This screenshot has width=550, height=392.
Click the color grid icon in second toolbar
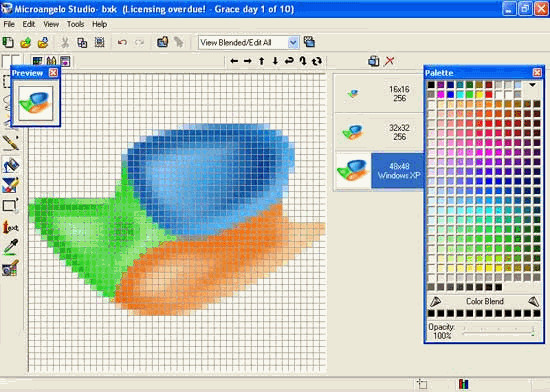tap(37, 61)
